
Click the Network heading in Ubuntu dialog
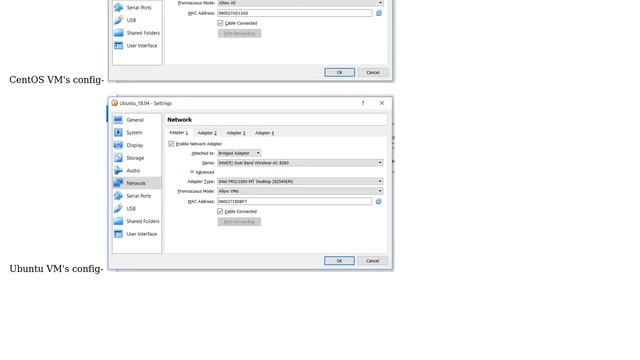click(x=180, y=120)
